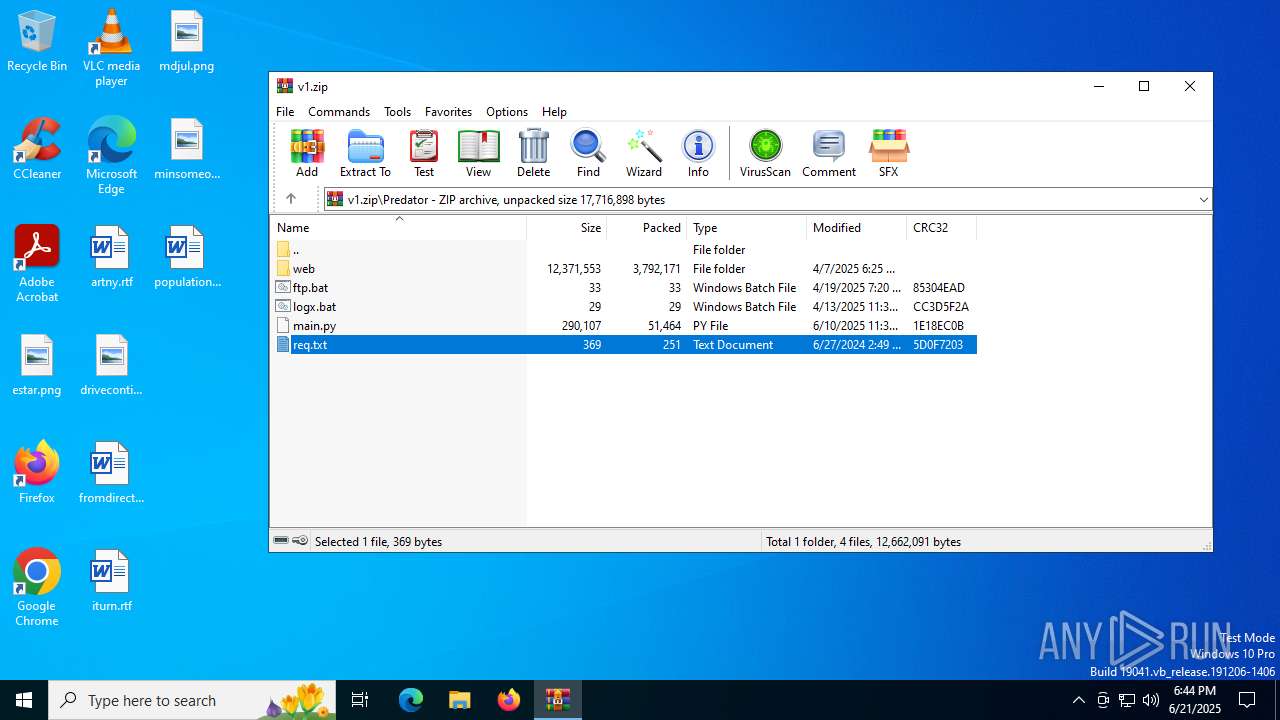
Task: Click the Firefox desktop shortcut
Action: pos(37,474)
